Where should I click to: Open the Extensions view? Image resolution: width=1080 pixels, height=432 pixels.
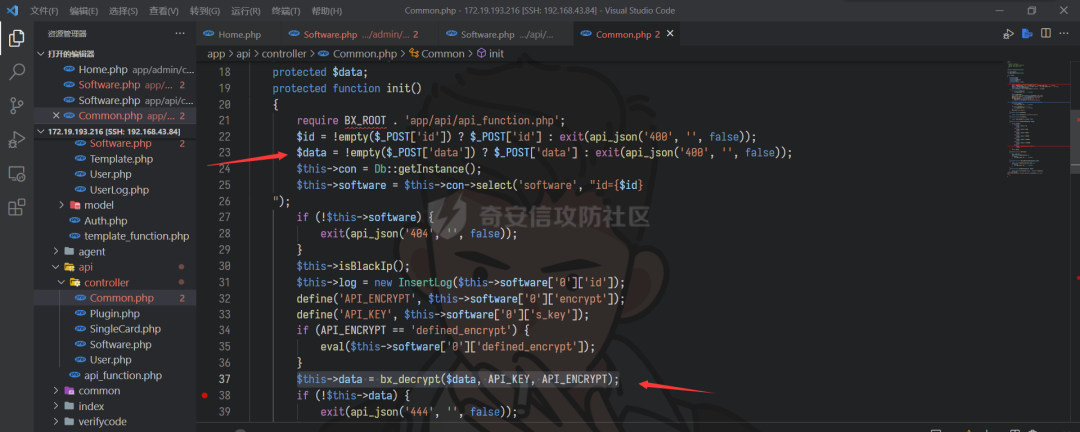tap(17, 207)
